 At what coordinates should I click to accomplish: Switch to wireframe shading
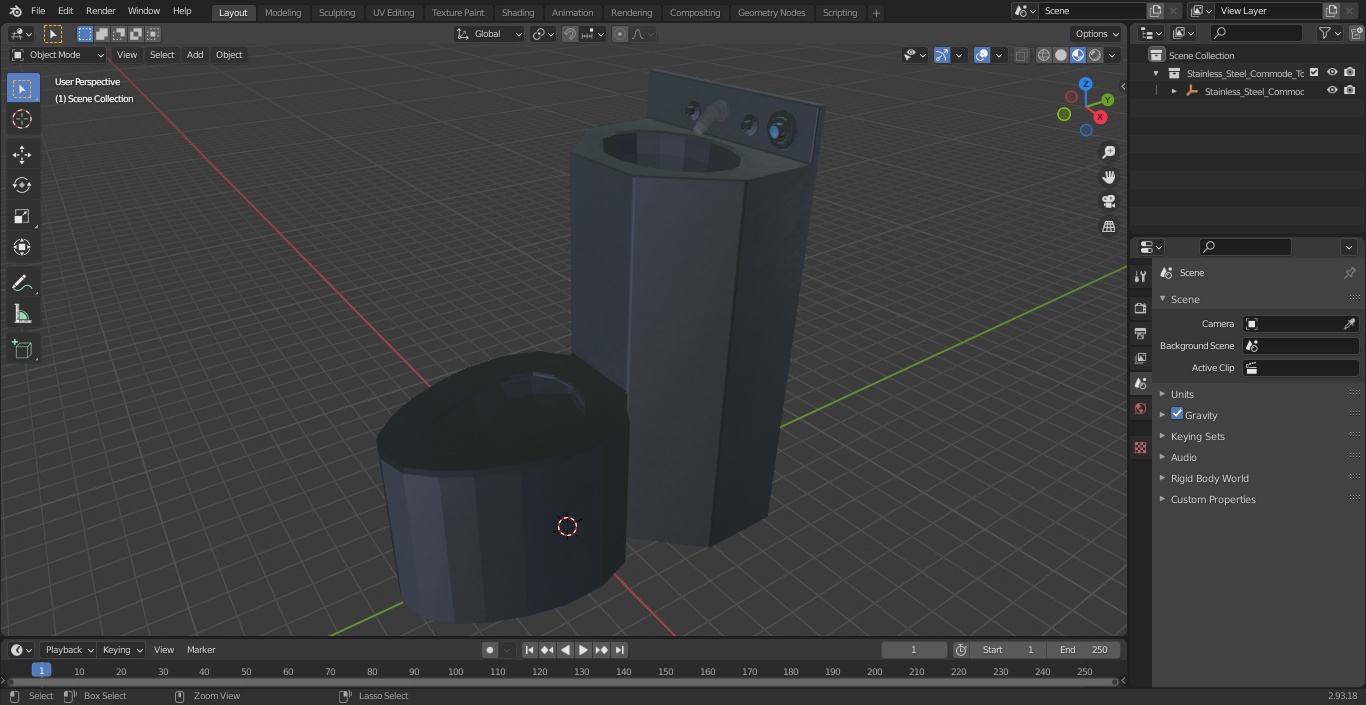click(1044, 55)
